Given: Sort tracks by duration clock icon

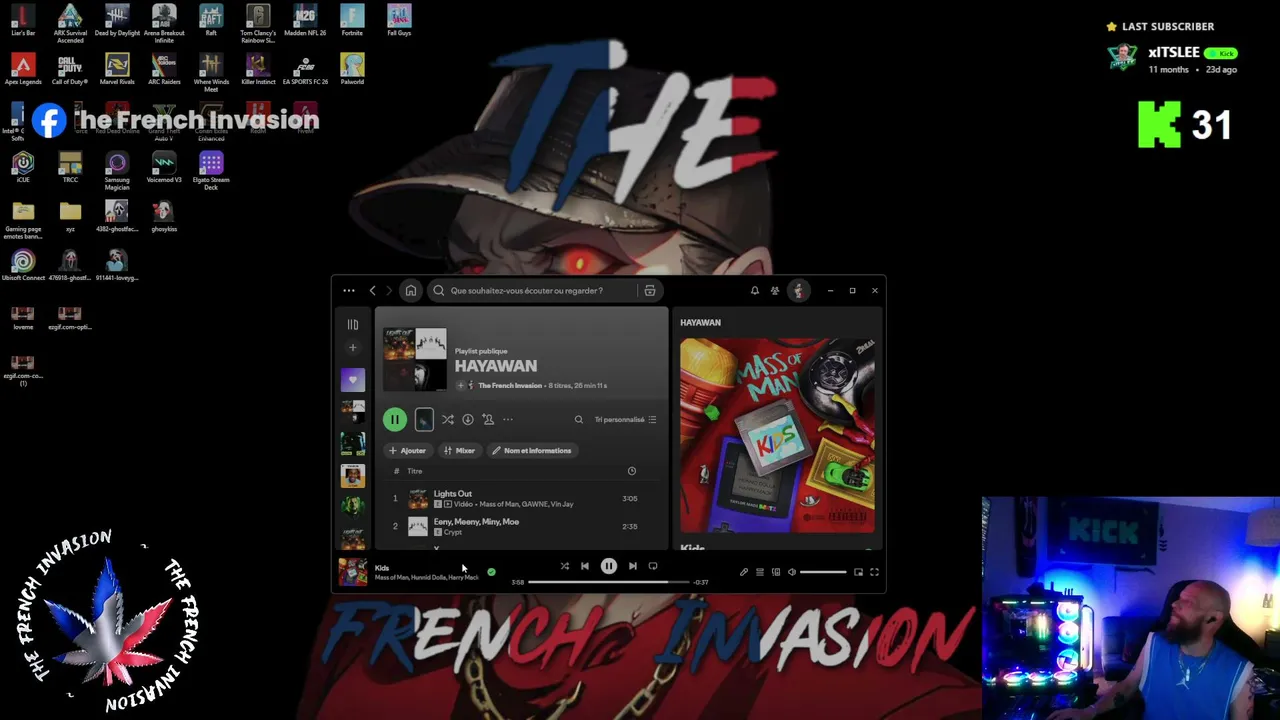Looking at the screenshot, I should (x=632, y=471).
